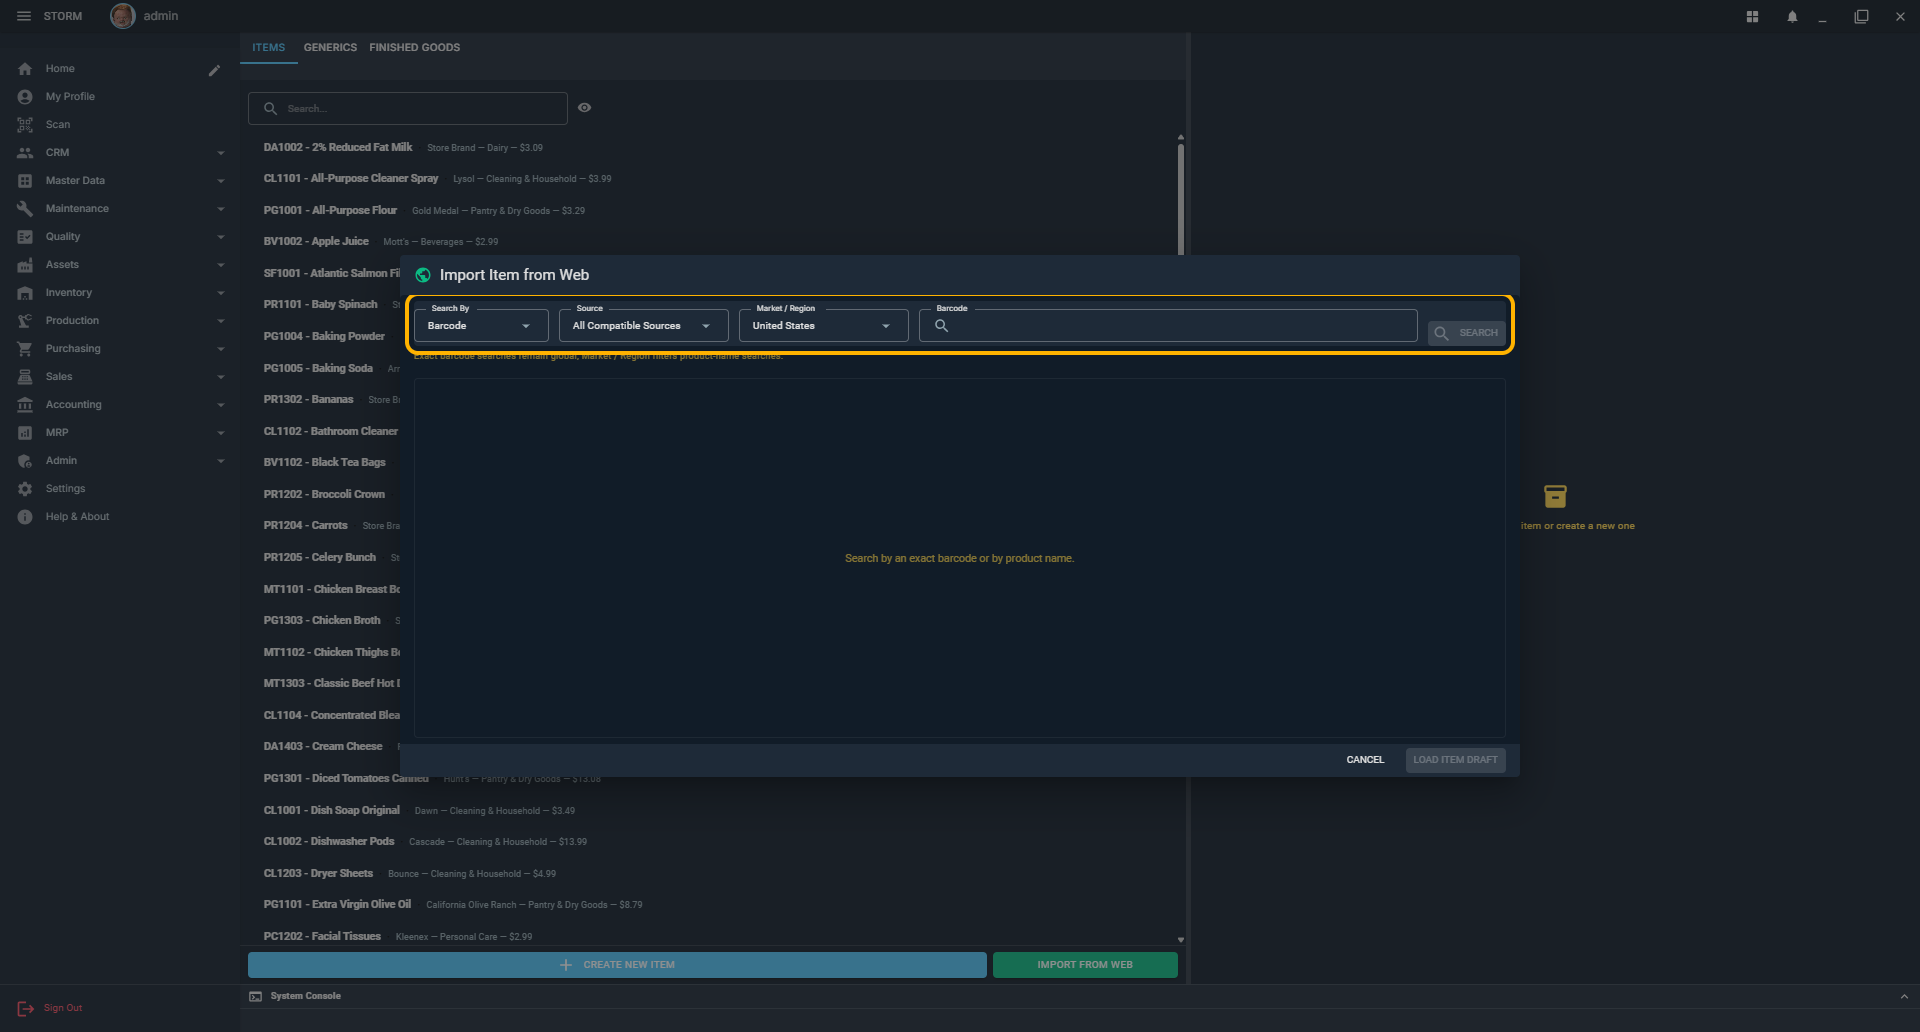Screen dimensions: 1920x1032
Task: Click the Assets sidebar icon
Action: pos(25,265)
